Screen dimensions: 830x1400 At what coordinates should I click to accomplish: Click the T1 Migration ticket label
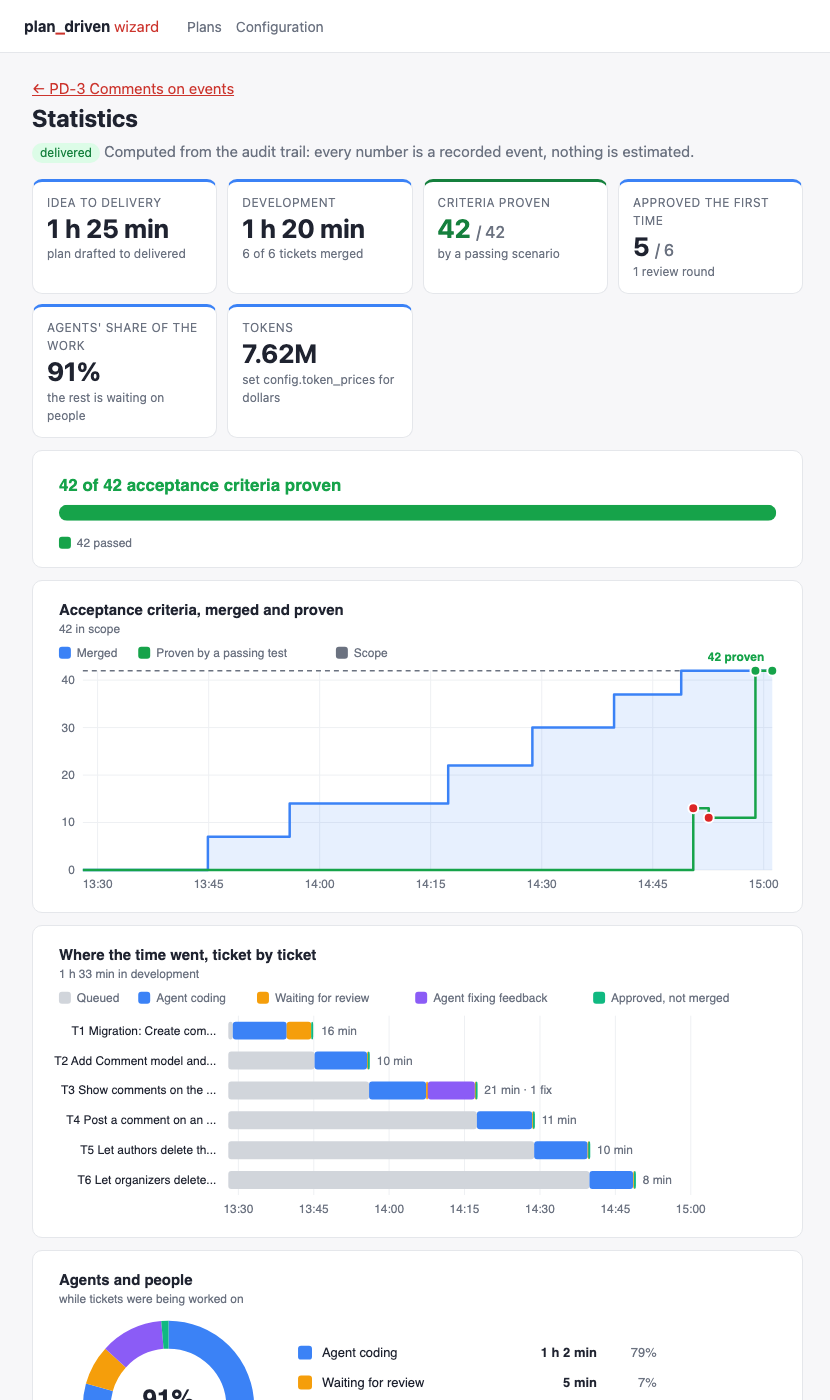click(144, 1031)
